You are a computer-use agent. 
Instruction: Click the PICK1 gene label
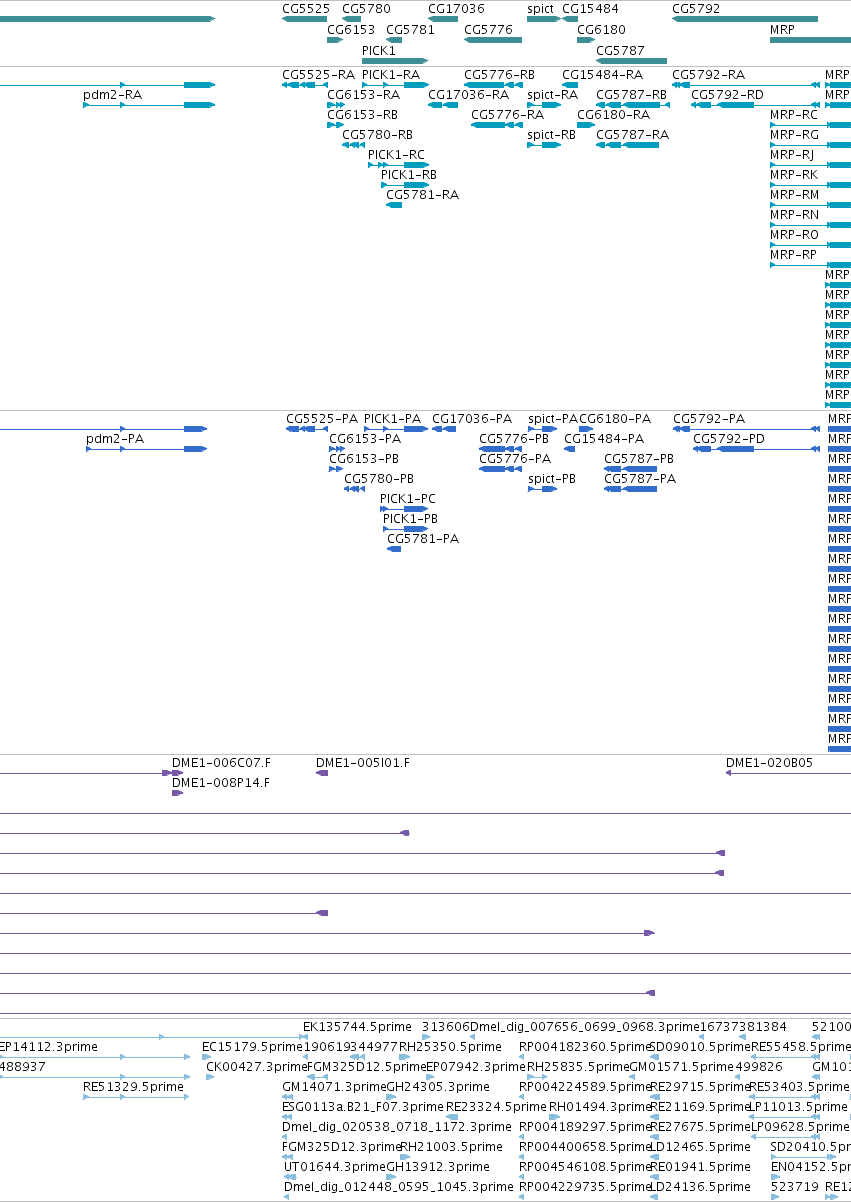click(x=379, y=50)
